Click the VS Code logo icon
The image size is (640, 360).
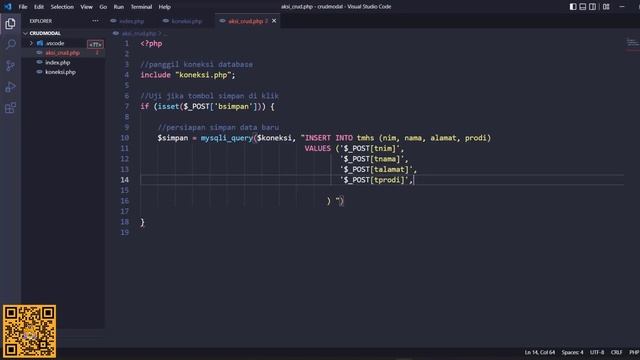(8, 7)
